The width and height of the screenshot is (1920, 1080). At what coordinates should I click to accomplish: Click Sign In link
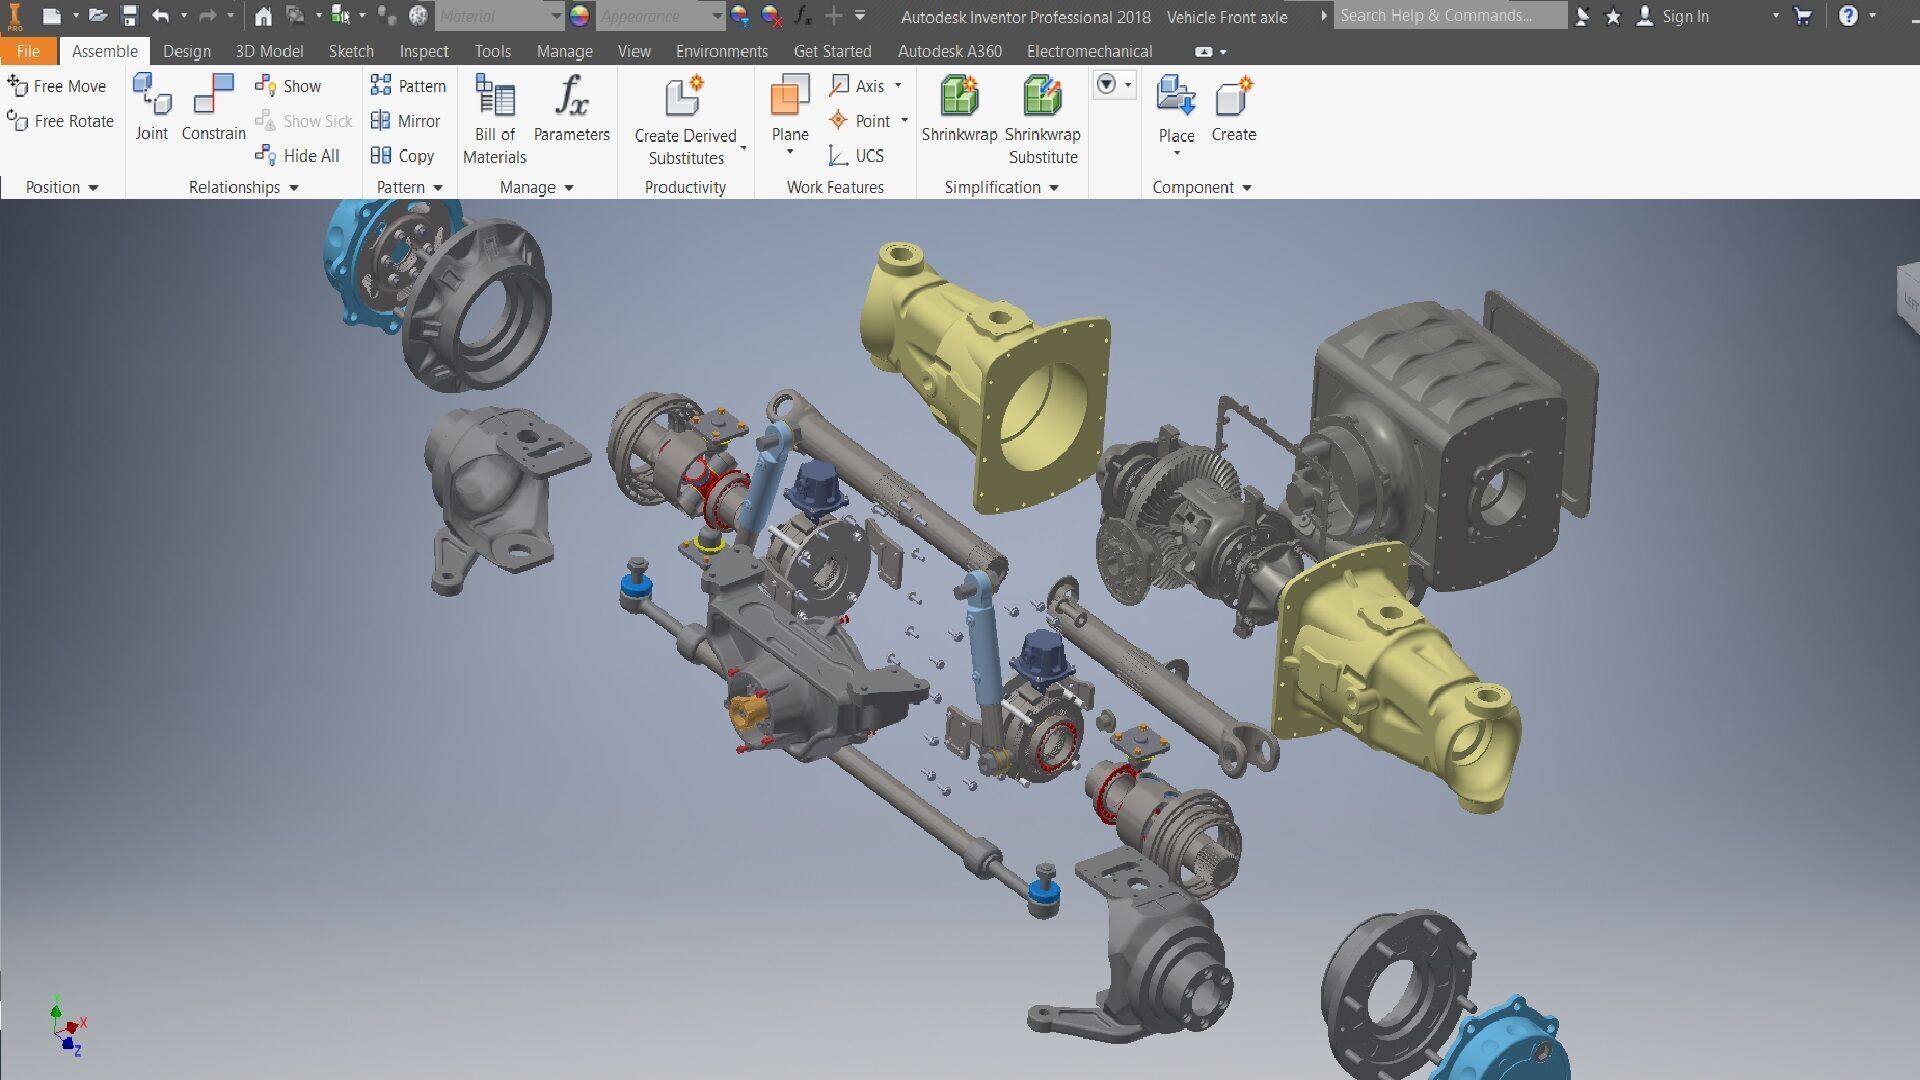pyautogui.click(x=1684, y=16)
